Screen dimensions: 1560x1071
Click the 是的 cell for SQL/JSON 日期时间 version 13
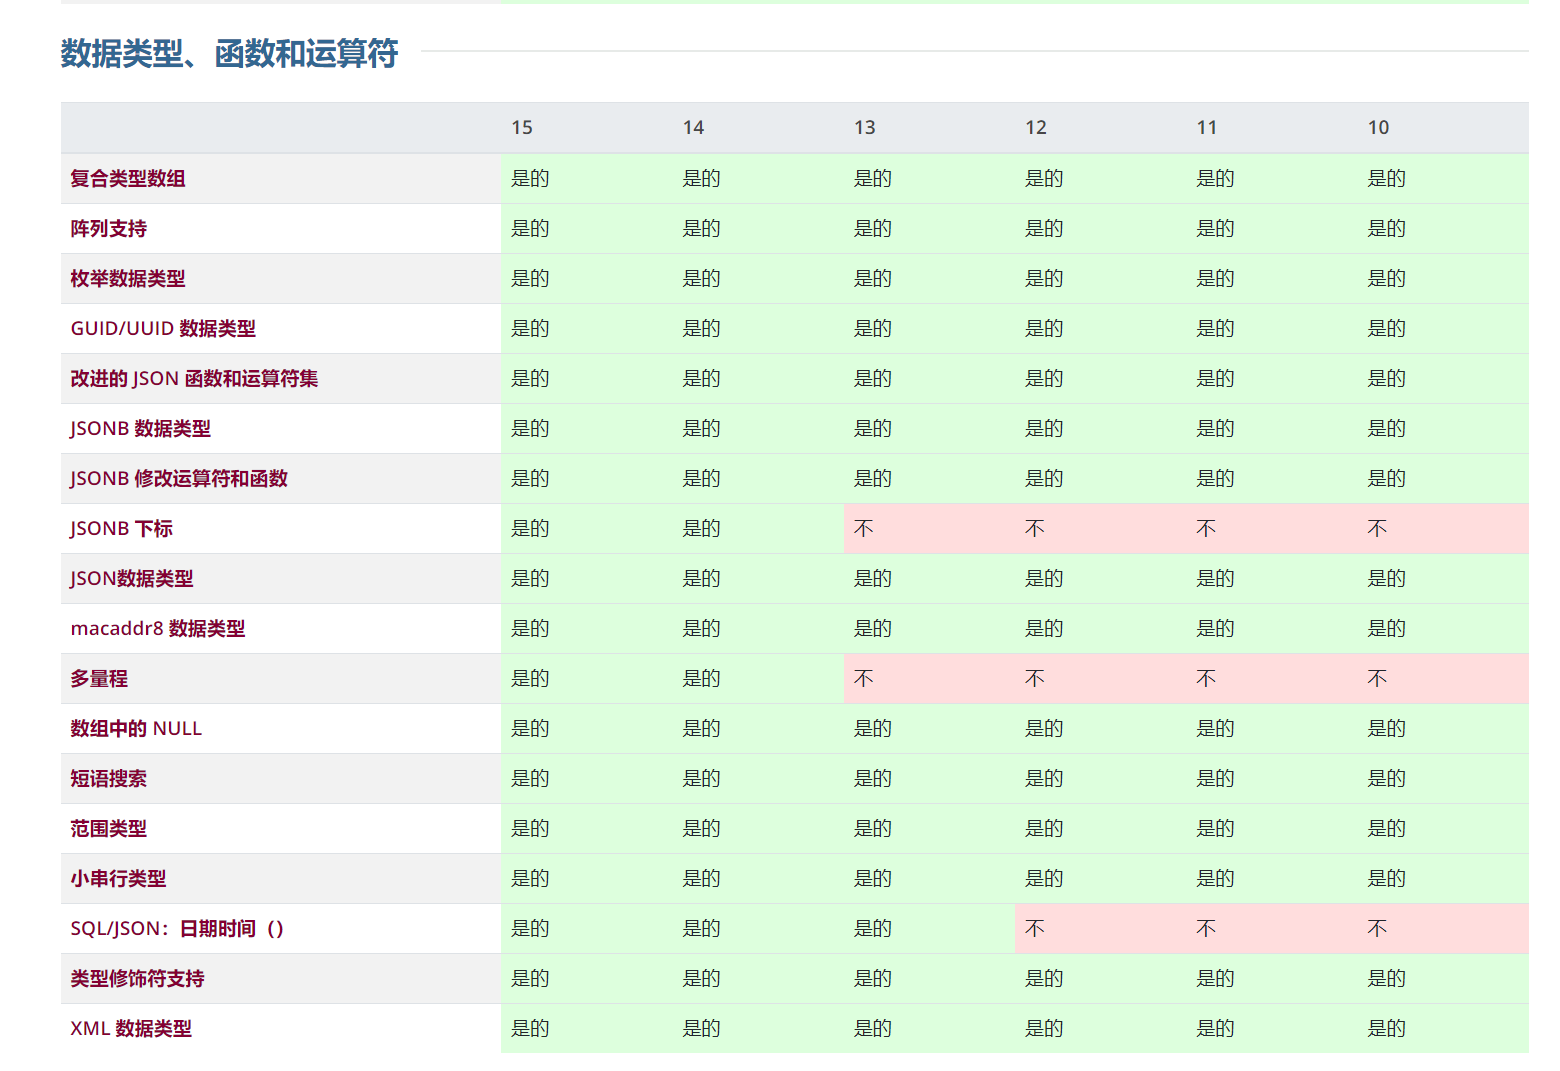click(x=929, y=929)
